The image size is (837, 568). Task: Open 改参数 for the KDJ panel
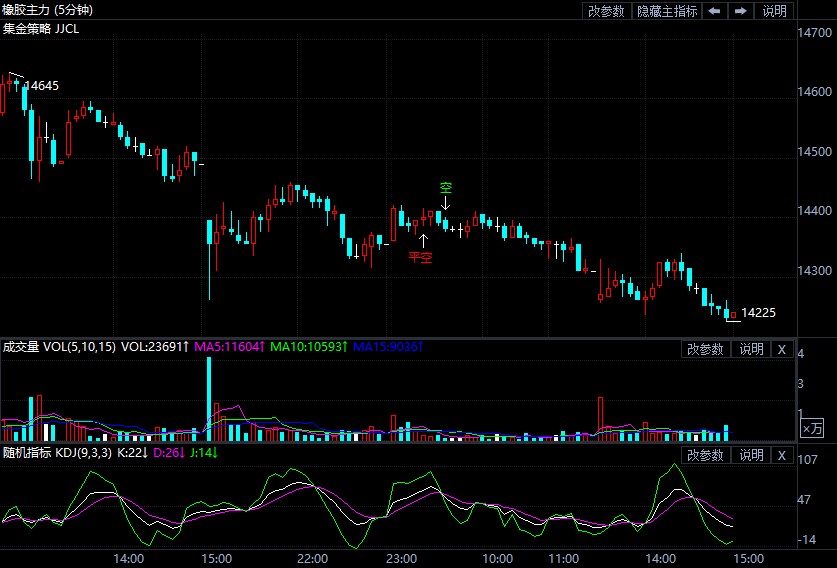point(706,455)
